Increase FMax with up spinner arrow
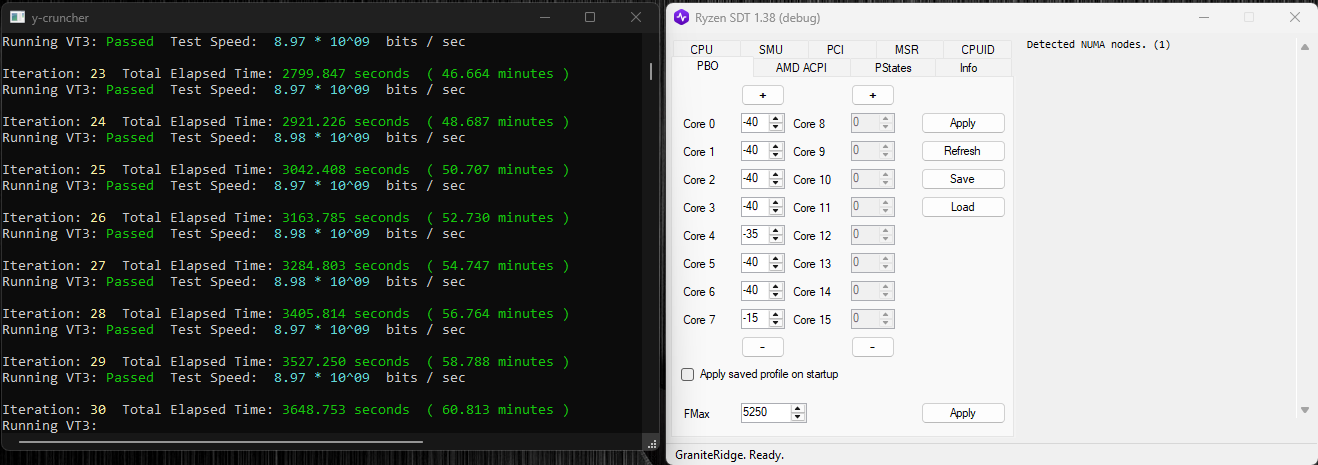Image resolution: width=1318 pixels, height=465 pixels. pyautogui.click(x=798, y=409)
